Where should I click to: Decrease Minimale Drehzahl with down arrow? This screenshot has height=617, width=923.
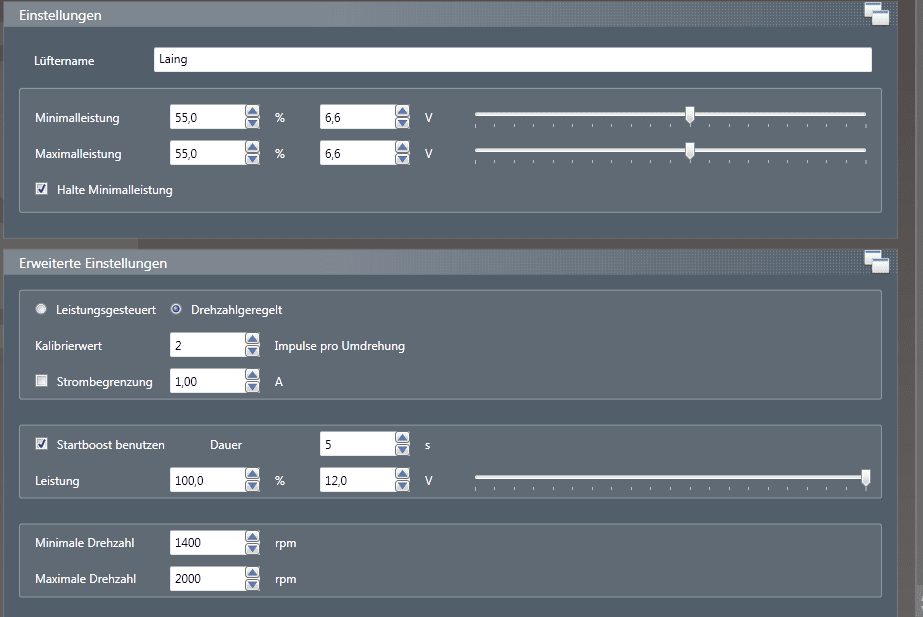coord(252,549)
